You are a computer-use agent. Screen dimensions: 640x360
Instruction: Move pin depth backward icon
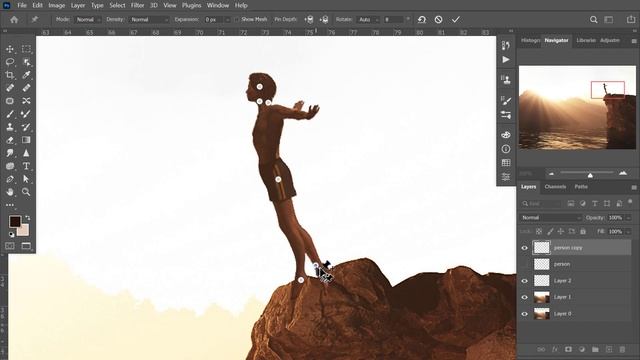coord(324,20)
